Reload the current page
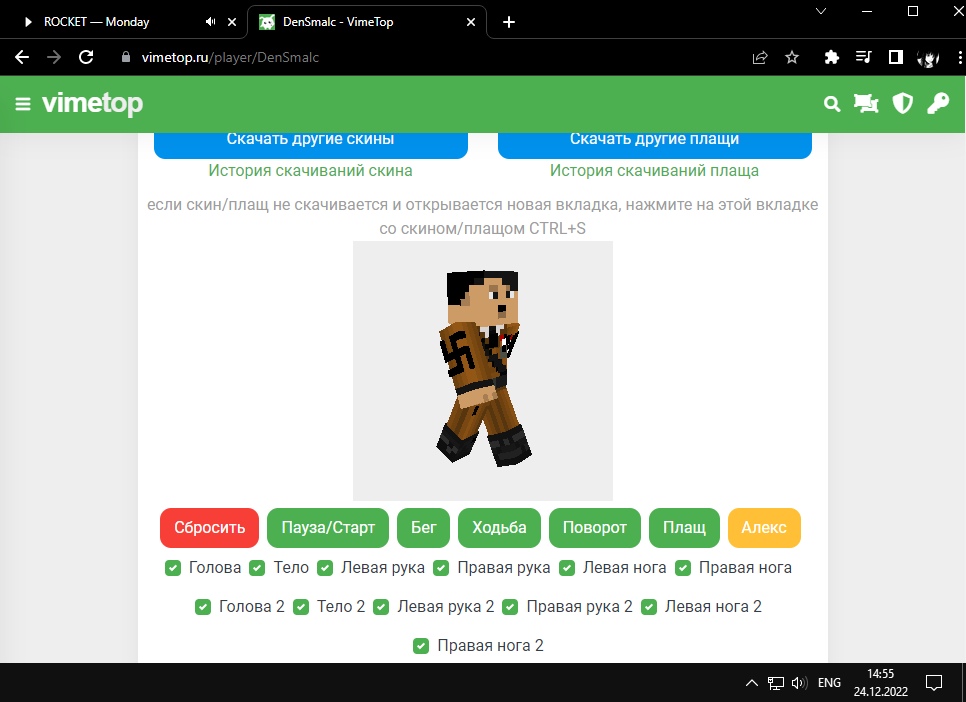Screen dimensions: 966x702 [86, 57]
